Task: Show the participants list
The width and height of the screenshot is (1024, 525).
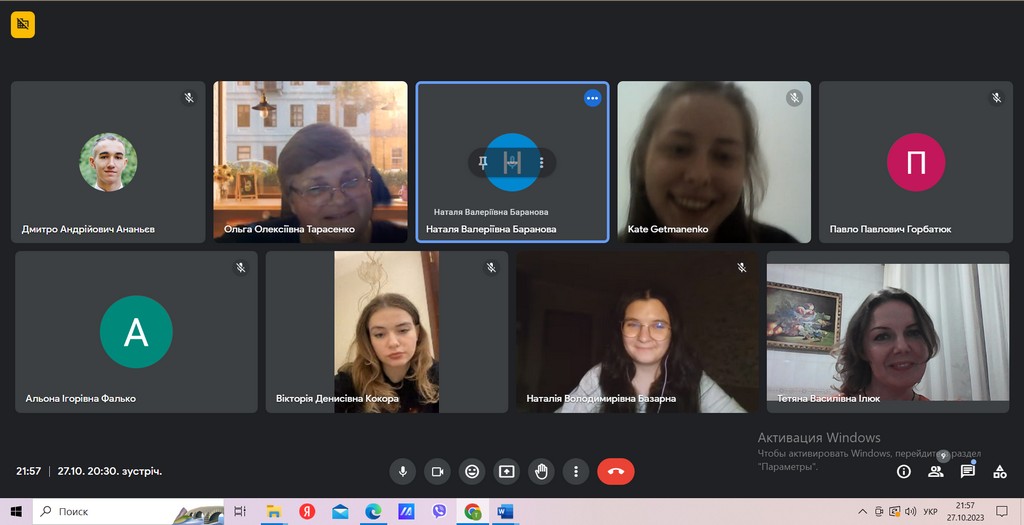Action: point(936,471)
